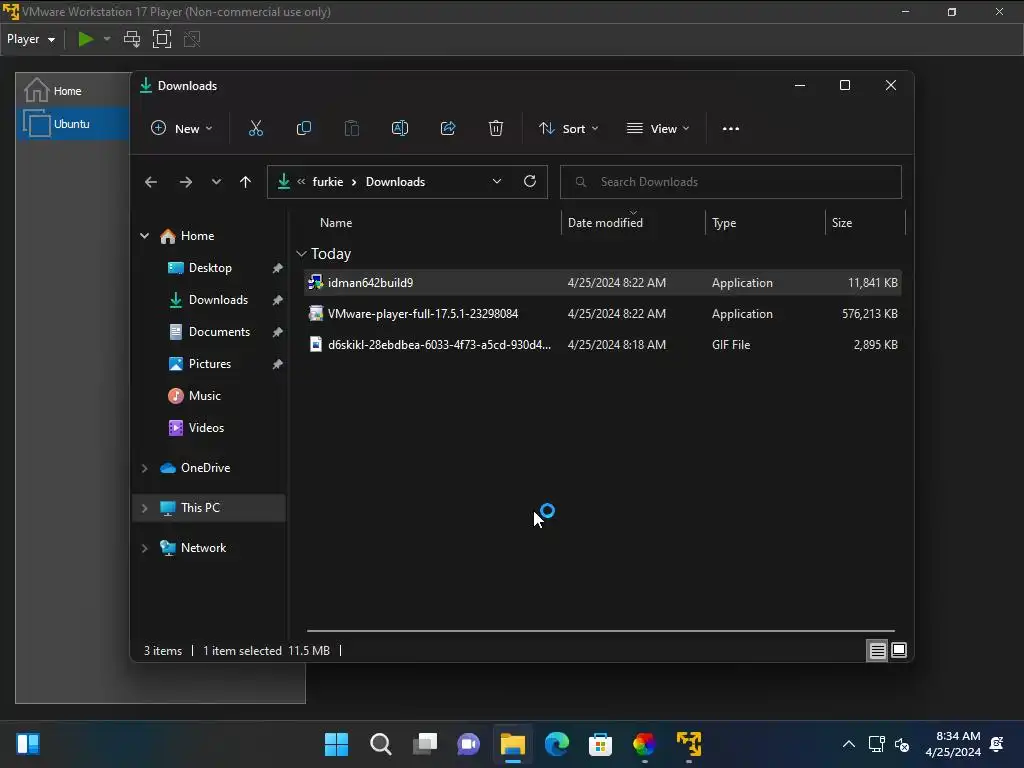Open the Windows Start button on taskbar
The height and width of the screenshot is (768, 1024).
pyautogui.click(x=336, y=744)
